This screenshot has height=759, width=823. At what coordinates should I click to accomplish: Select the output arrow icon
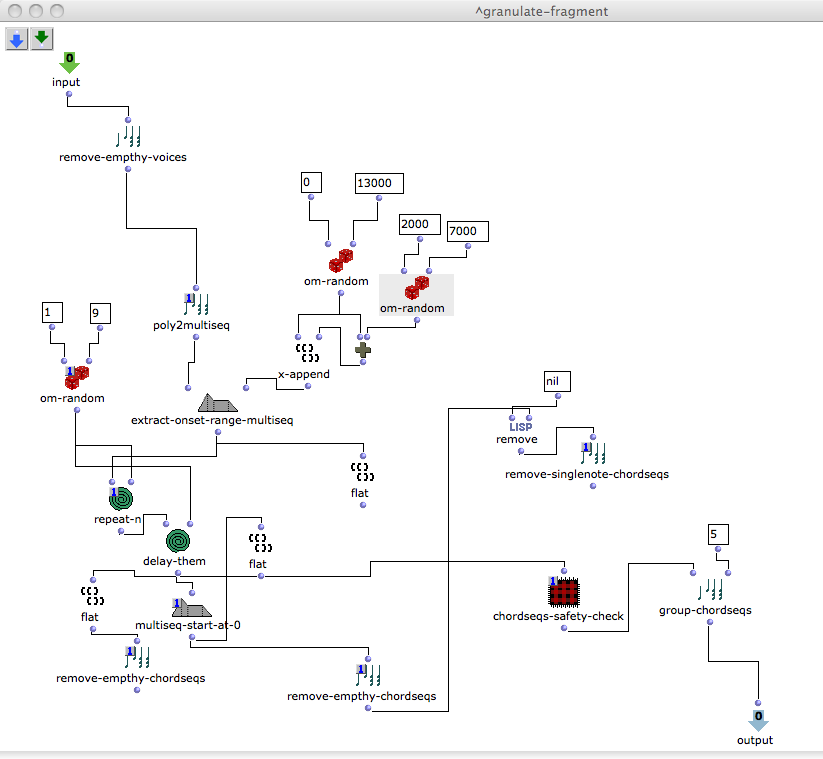(x=759, y=719)
